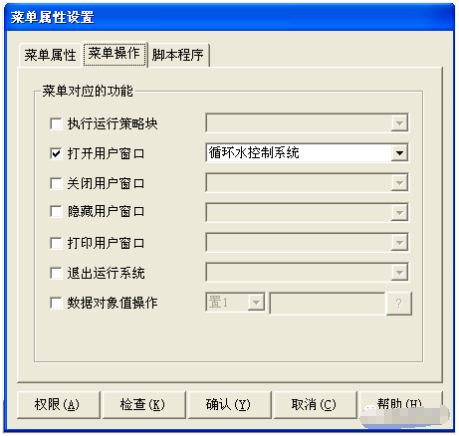
Task: Tick the 隐藏用户窗口 checkbox
Action: pos(56,211)
